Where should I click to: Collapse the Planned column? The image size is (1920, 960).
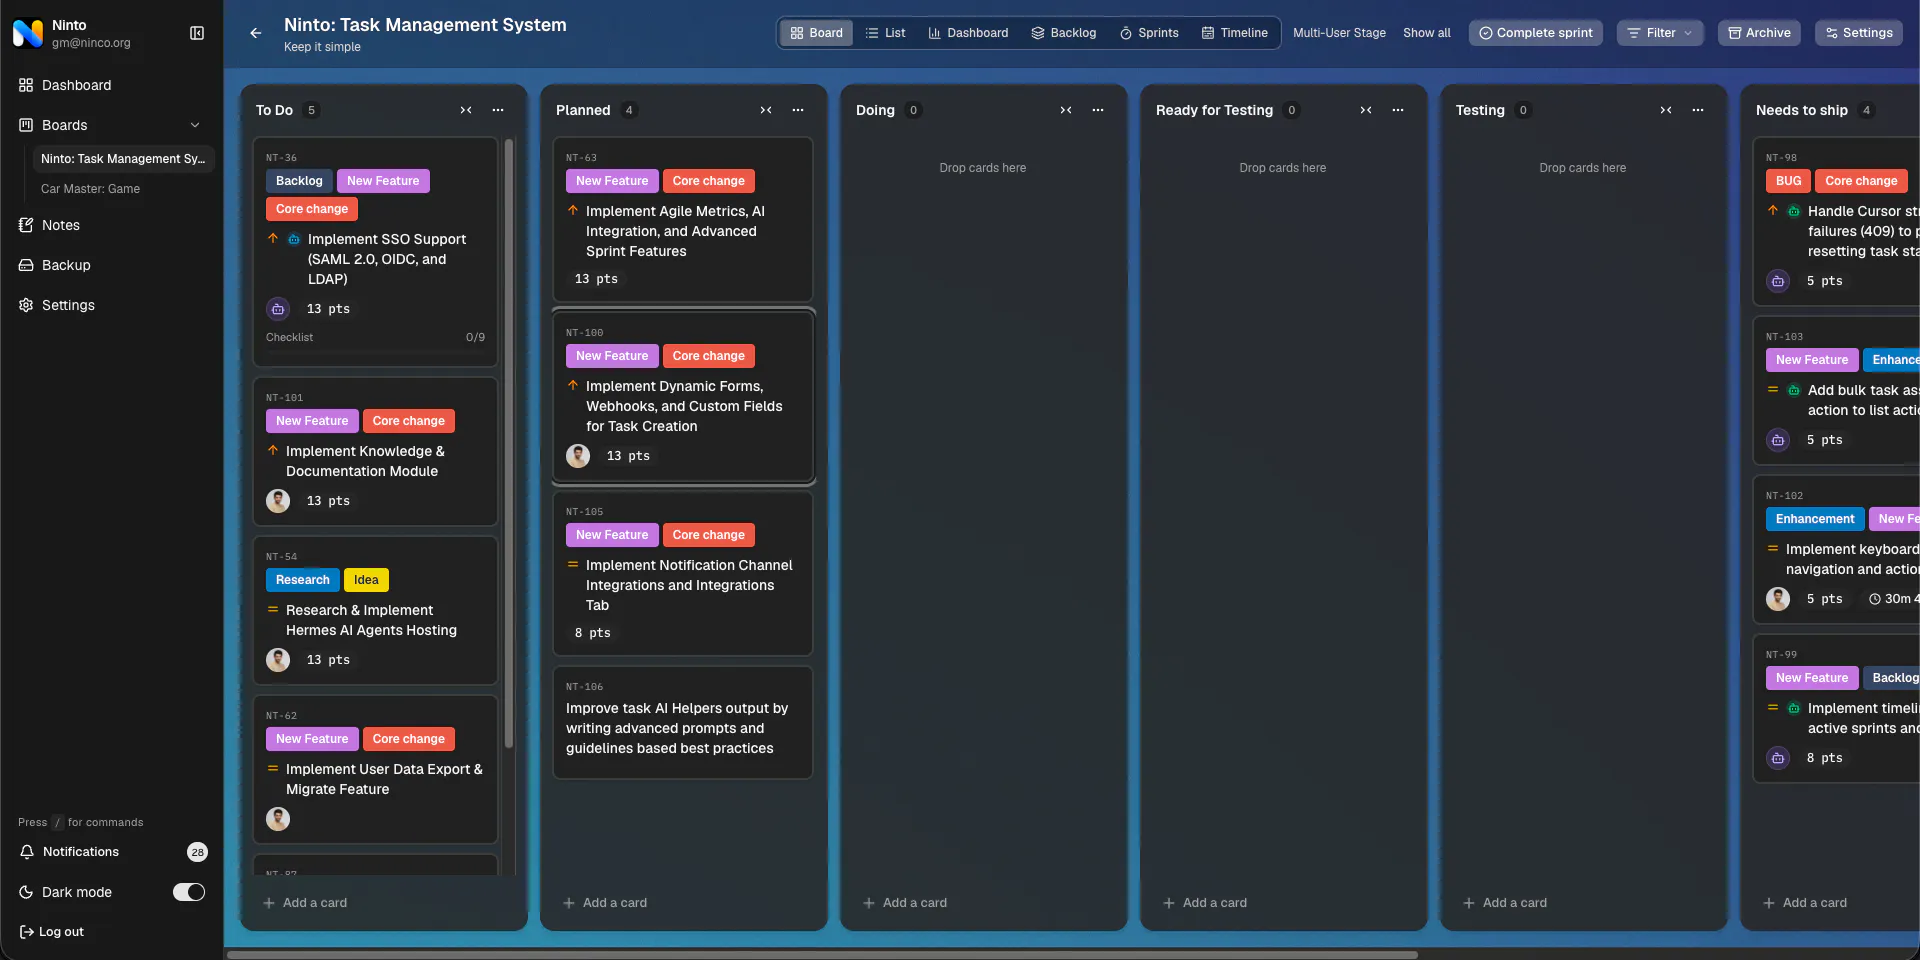pyautogui.click(x=766, y=110)
